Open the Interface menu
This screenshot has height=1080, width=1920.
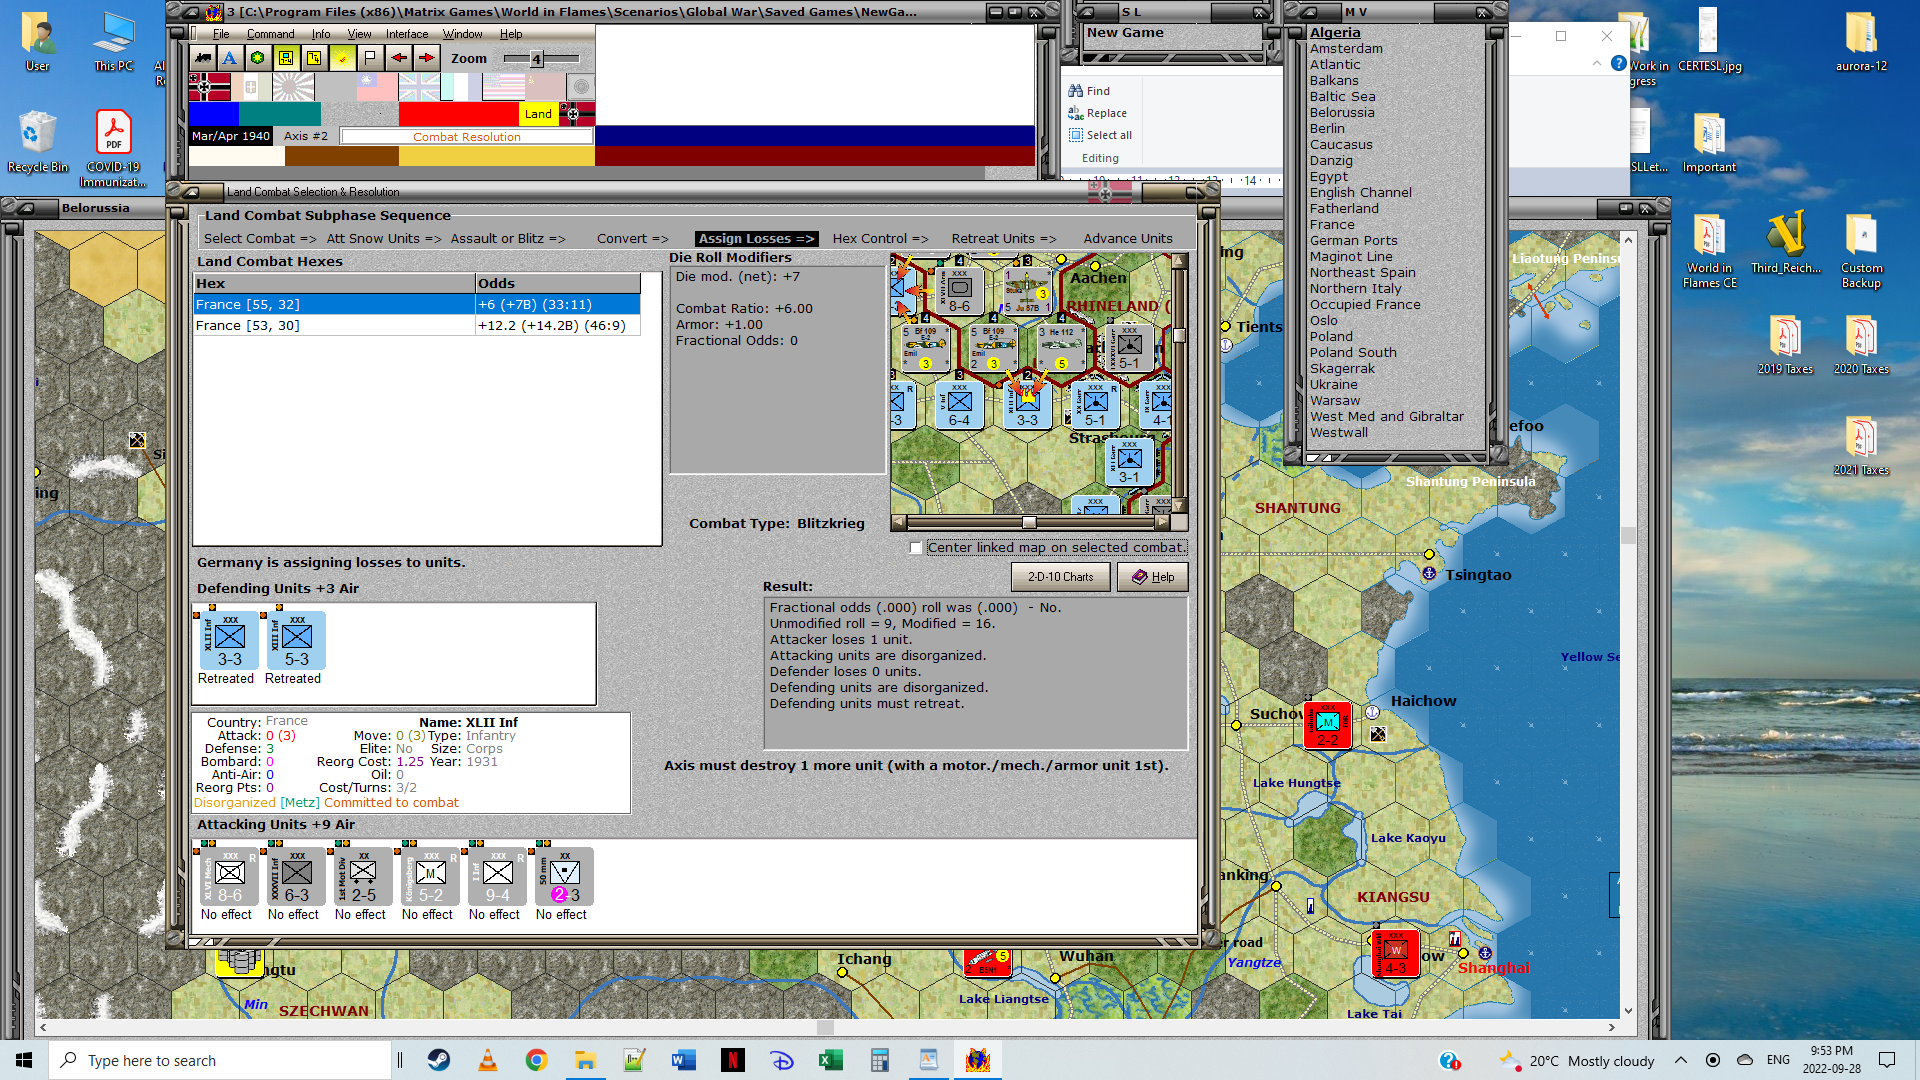click(407, 34)
